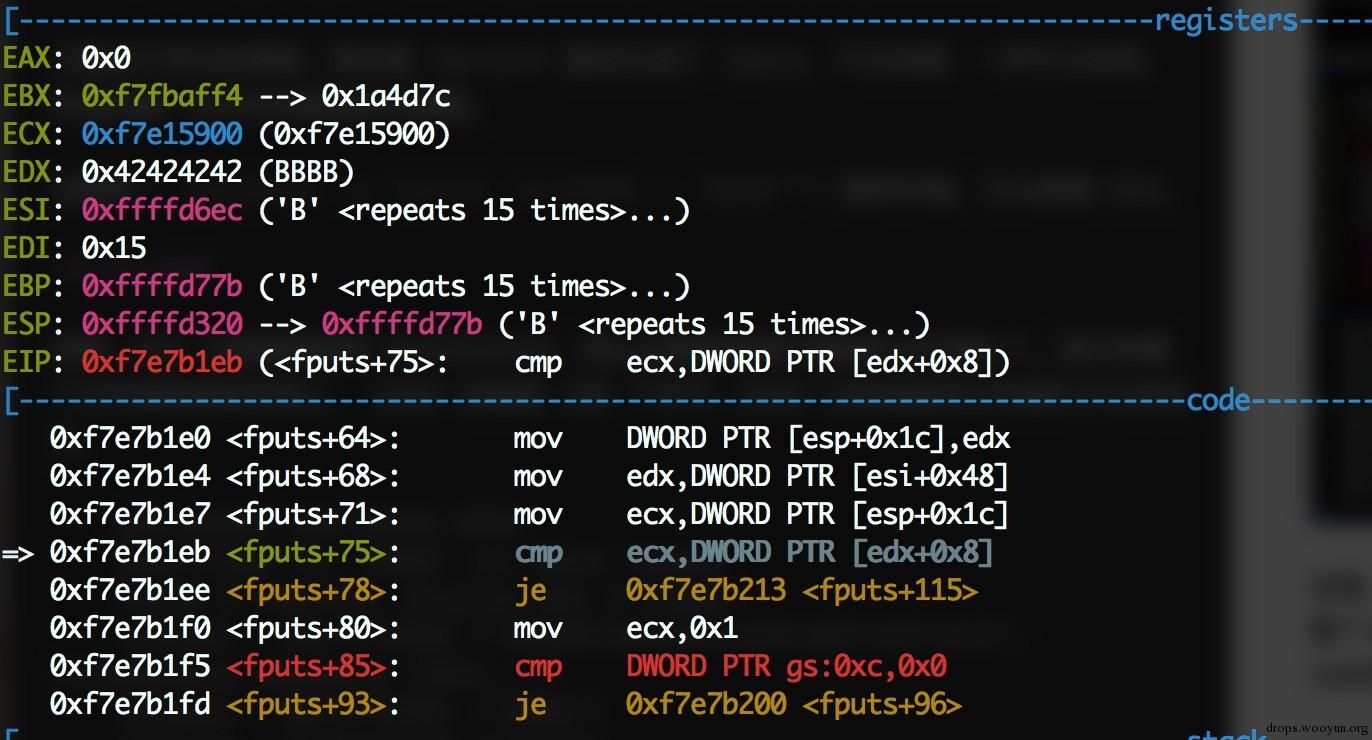The width and height of the screenshot is (1372, 740).
Task: Click the EBX address 0xf7fbaff4
Action: click(162, 96)
